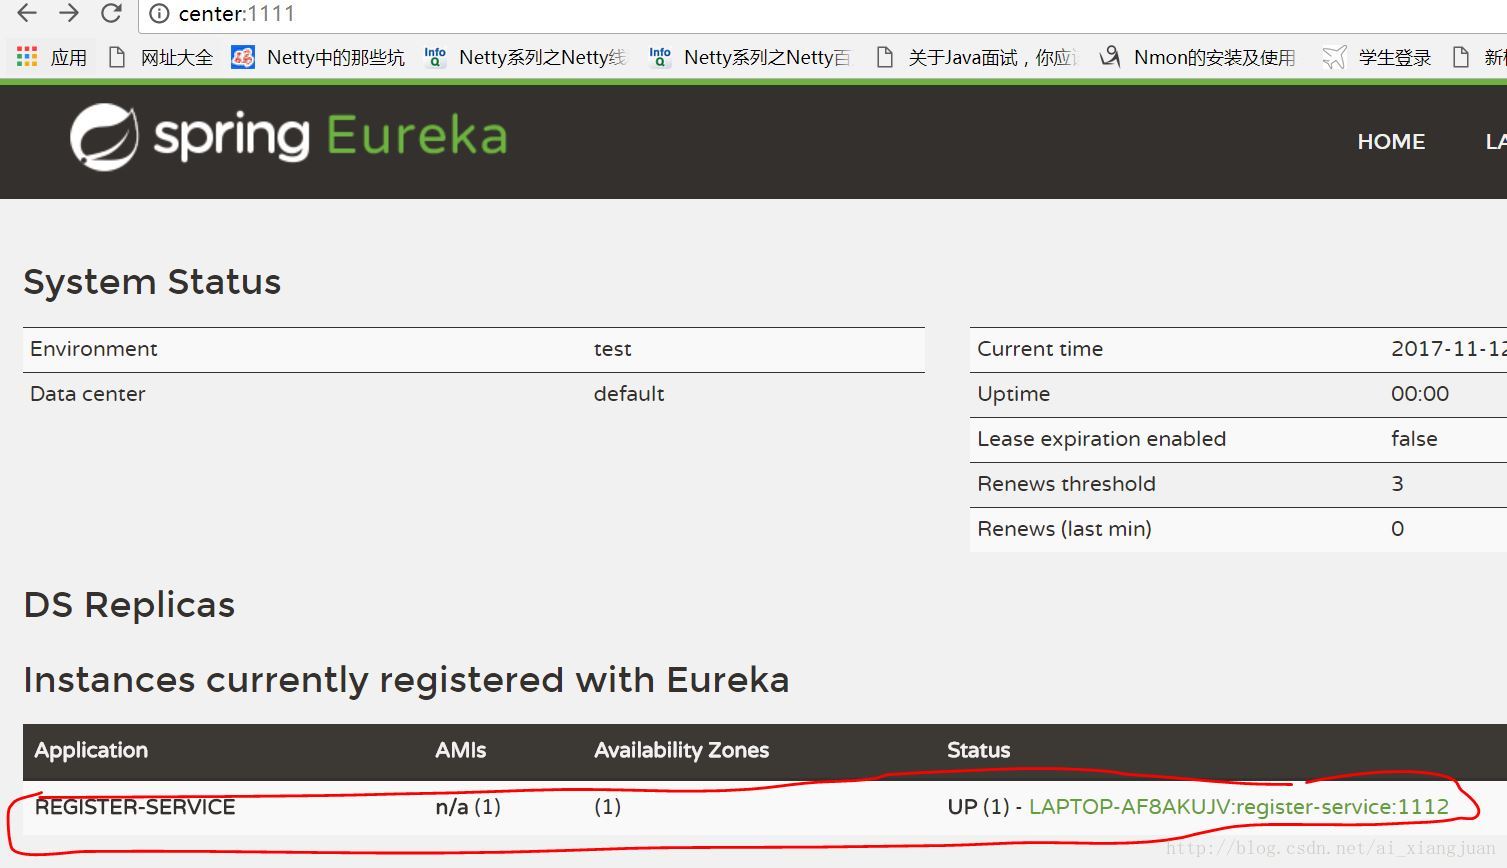This screenshot has height=868, width=1507.
Task: Open the 关于Java面试 bookmark
Action: (x=977, y=58)
